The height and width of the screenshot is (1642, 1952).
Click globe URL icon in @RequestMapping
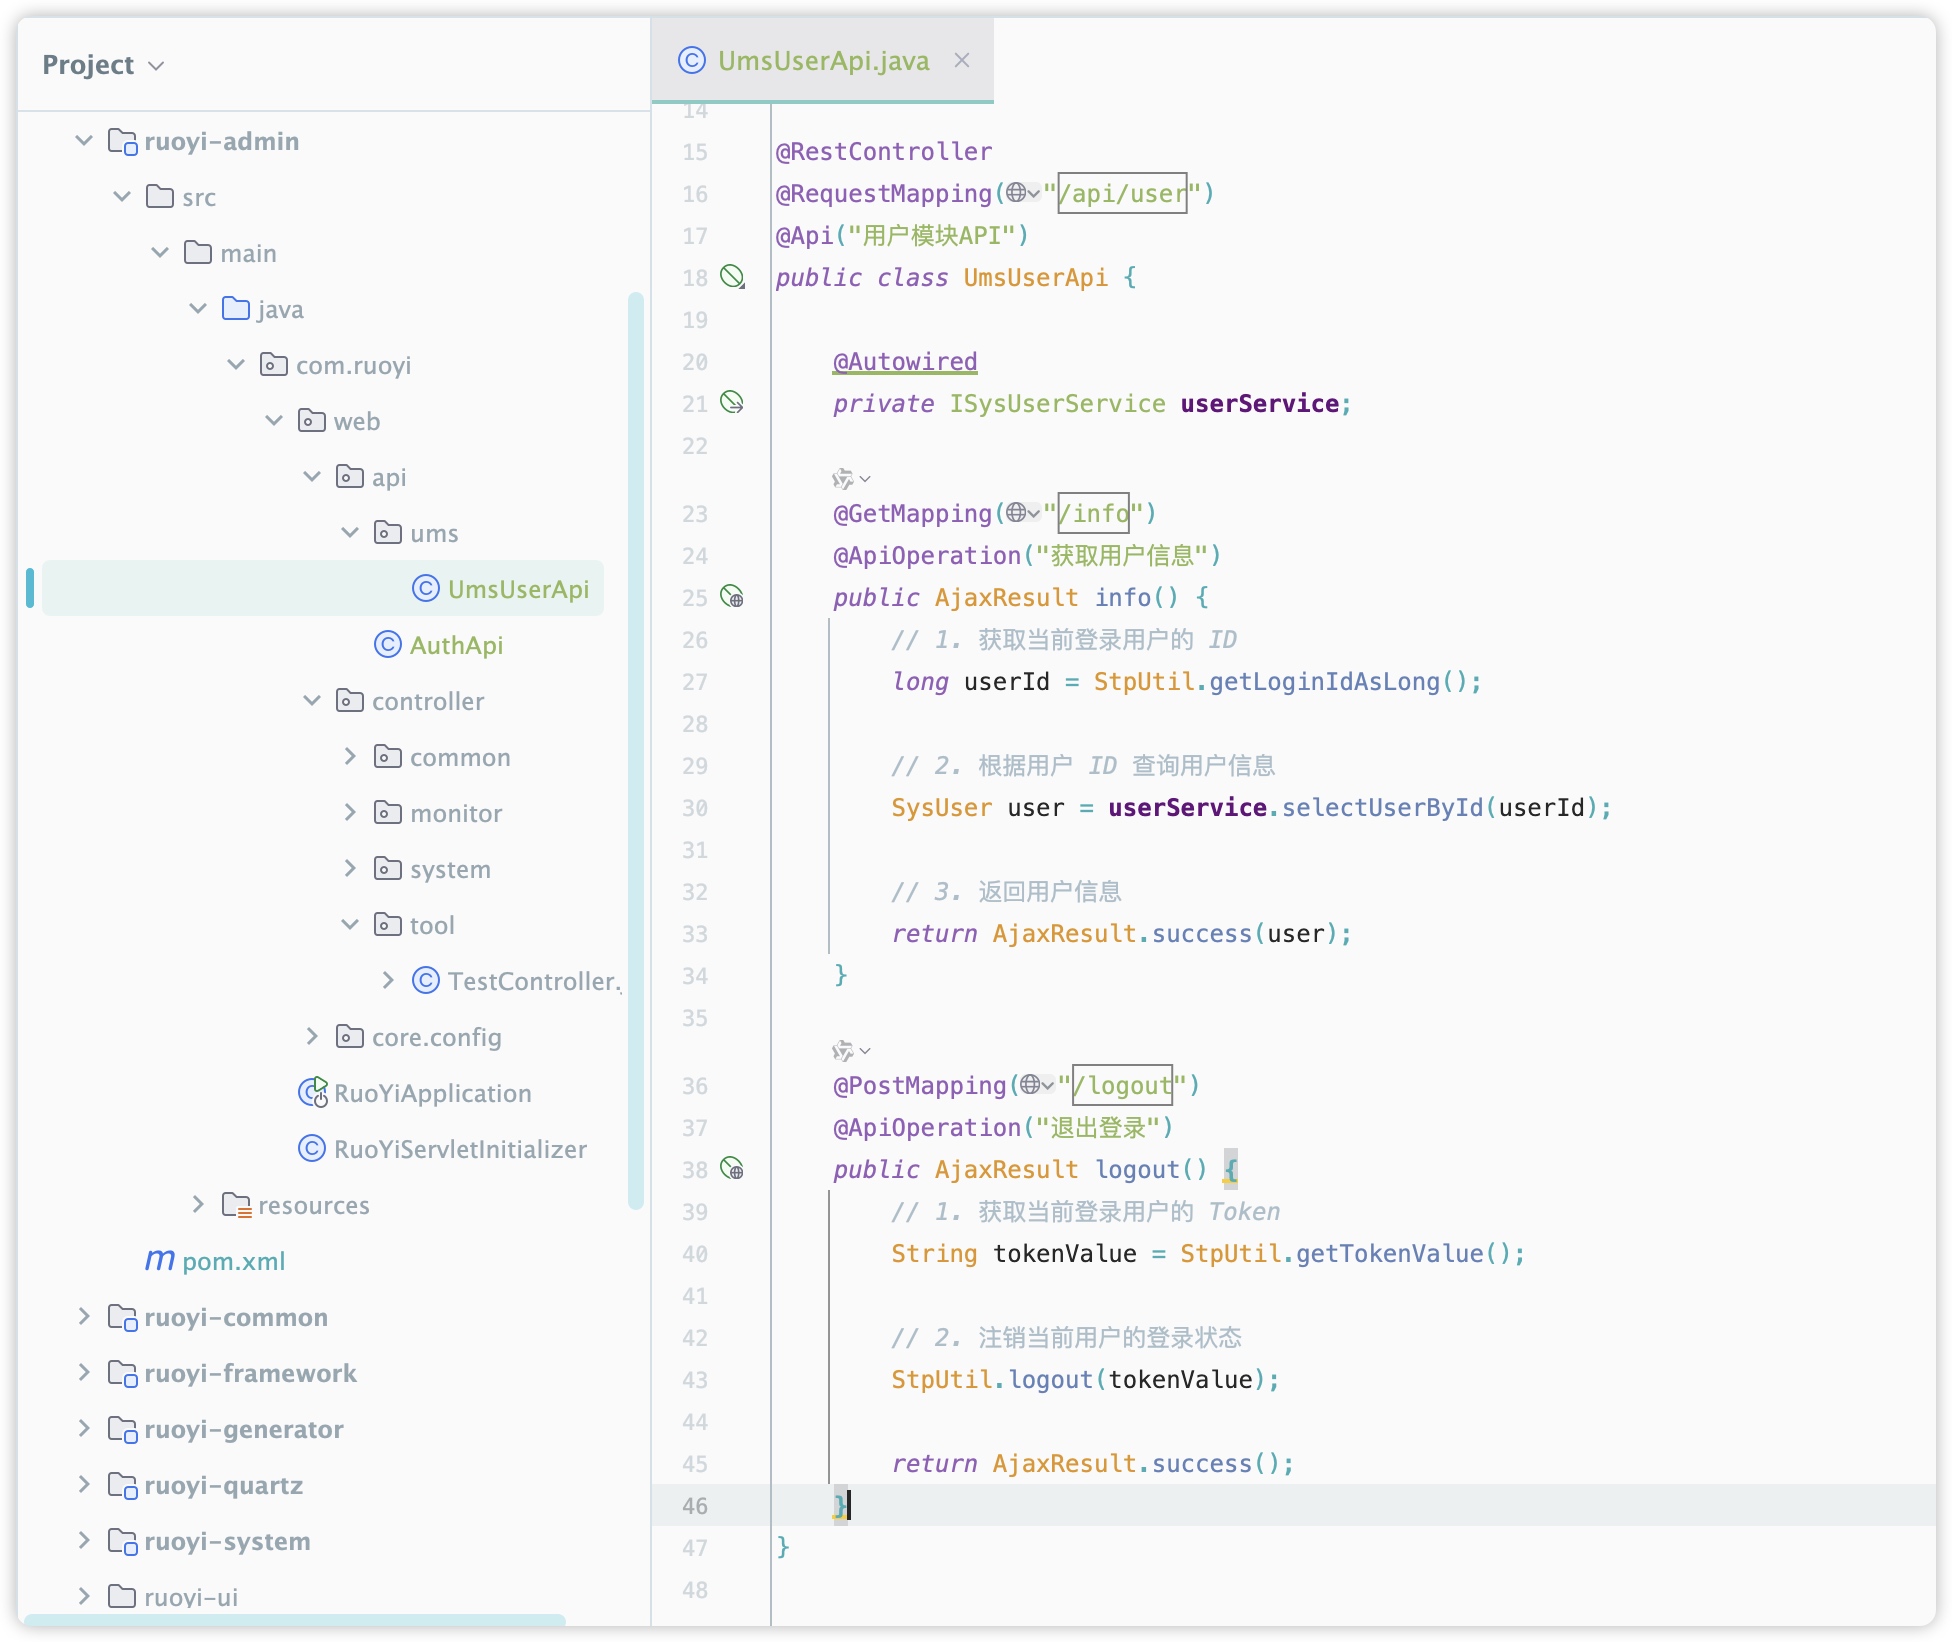pos(1022,192)
